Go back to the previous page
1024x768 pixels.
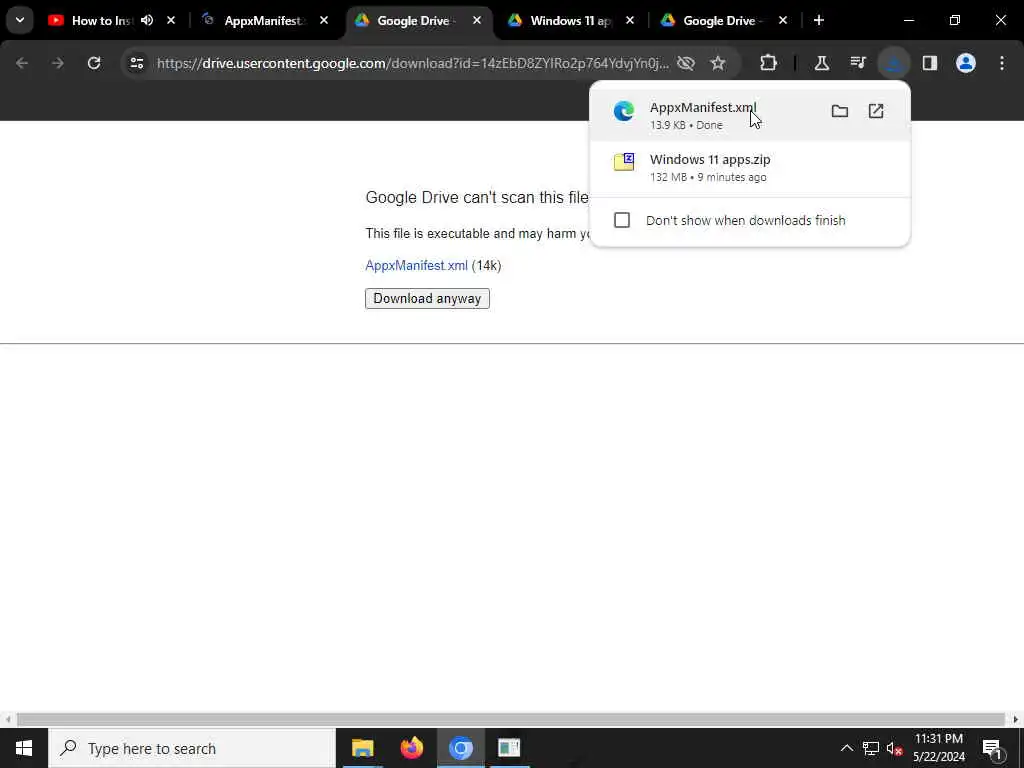click(22, 63)
